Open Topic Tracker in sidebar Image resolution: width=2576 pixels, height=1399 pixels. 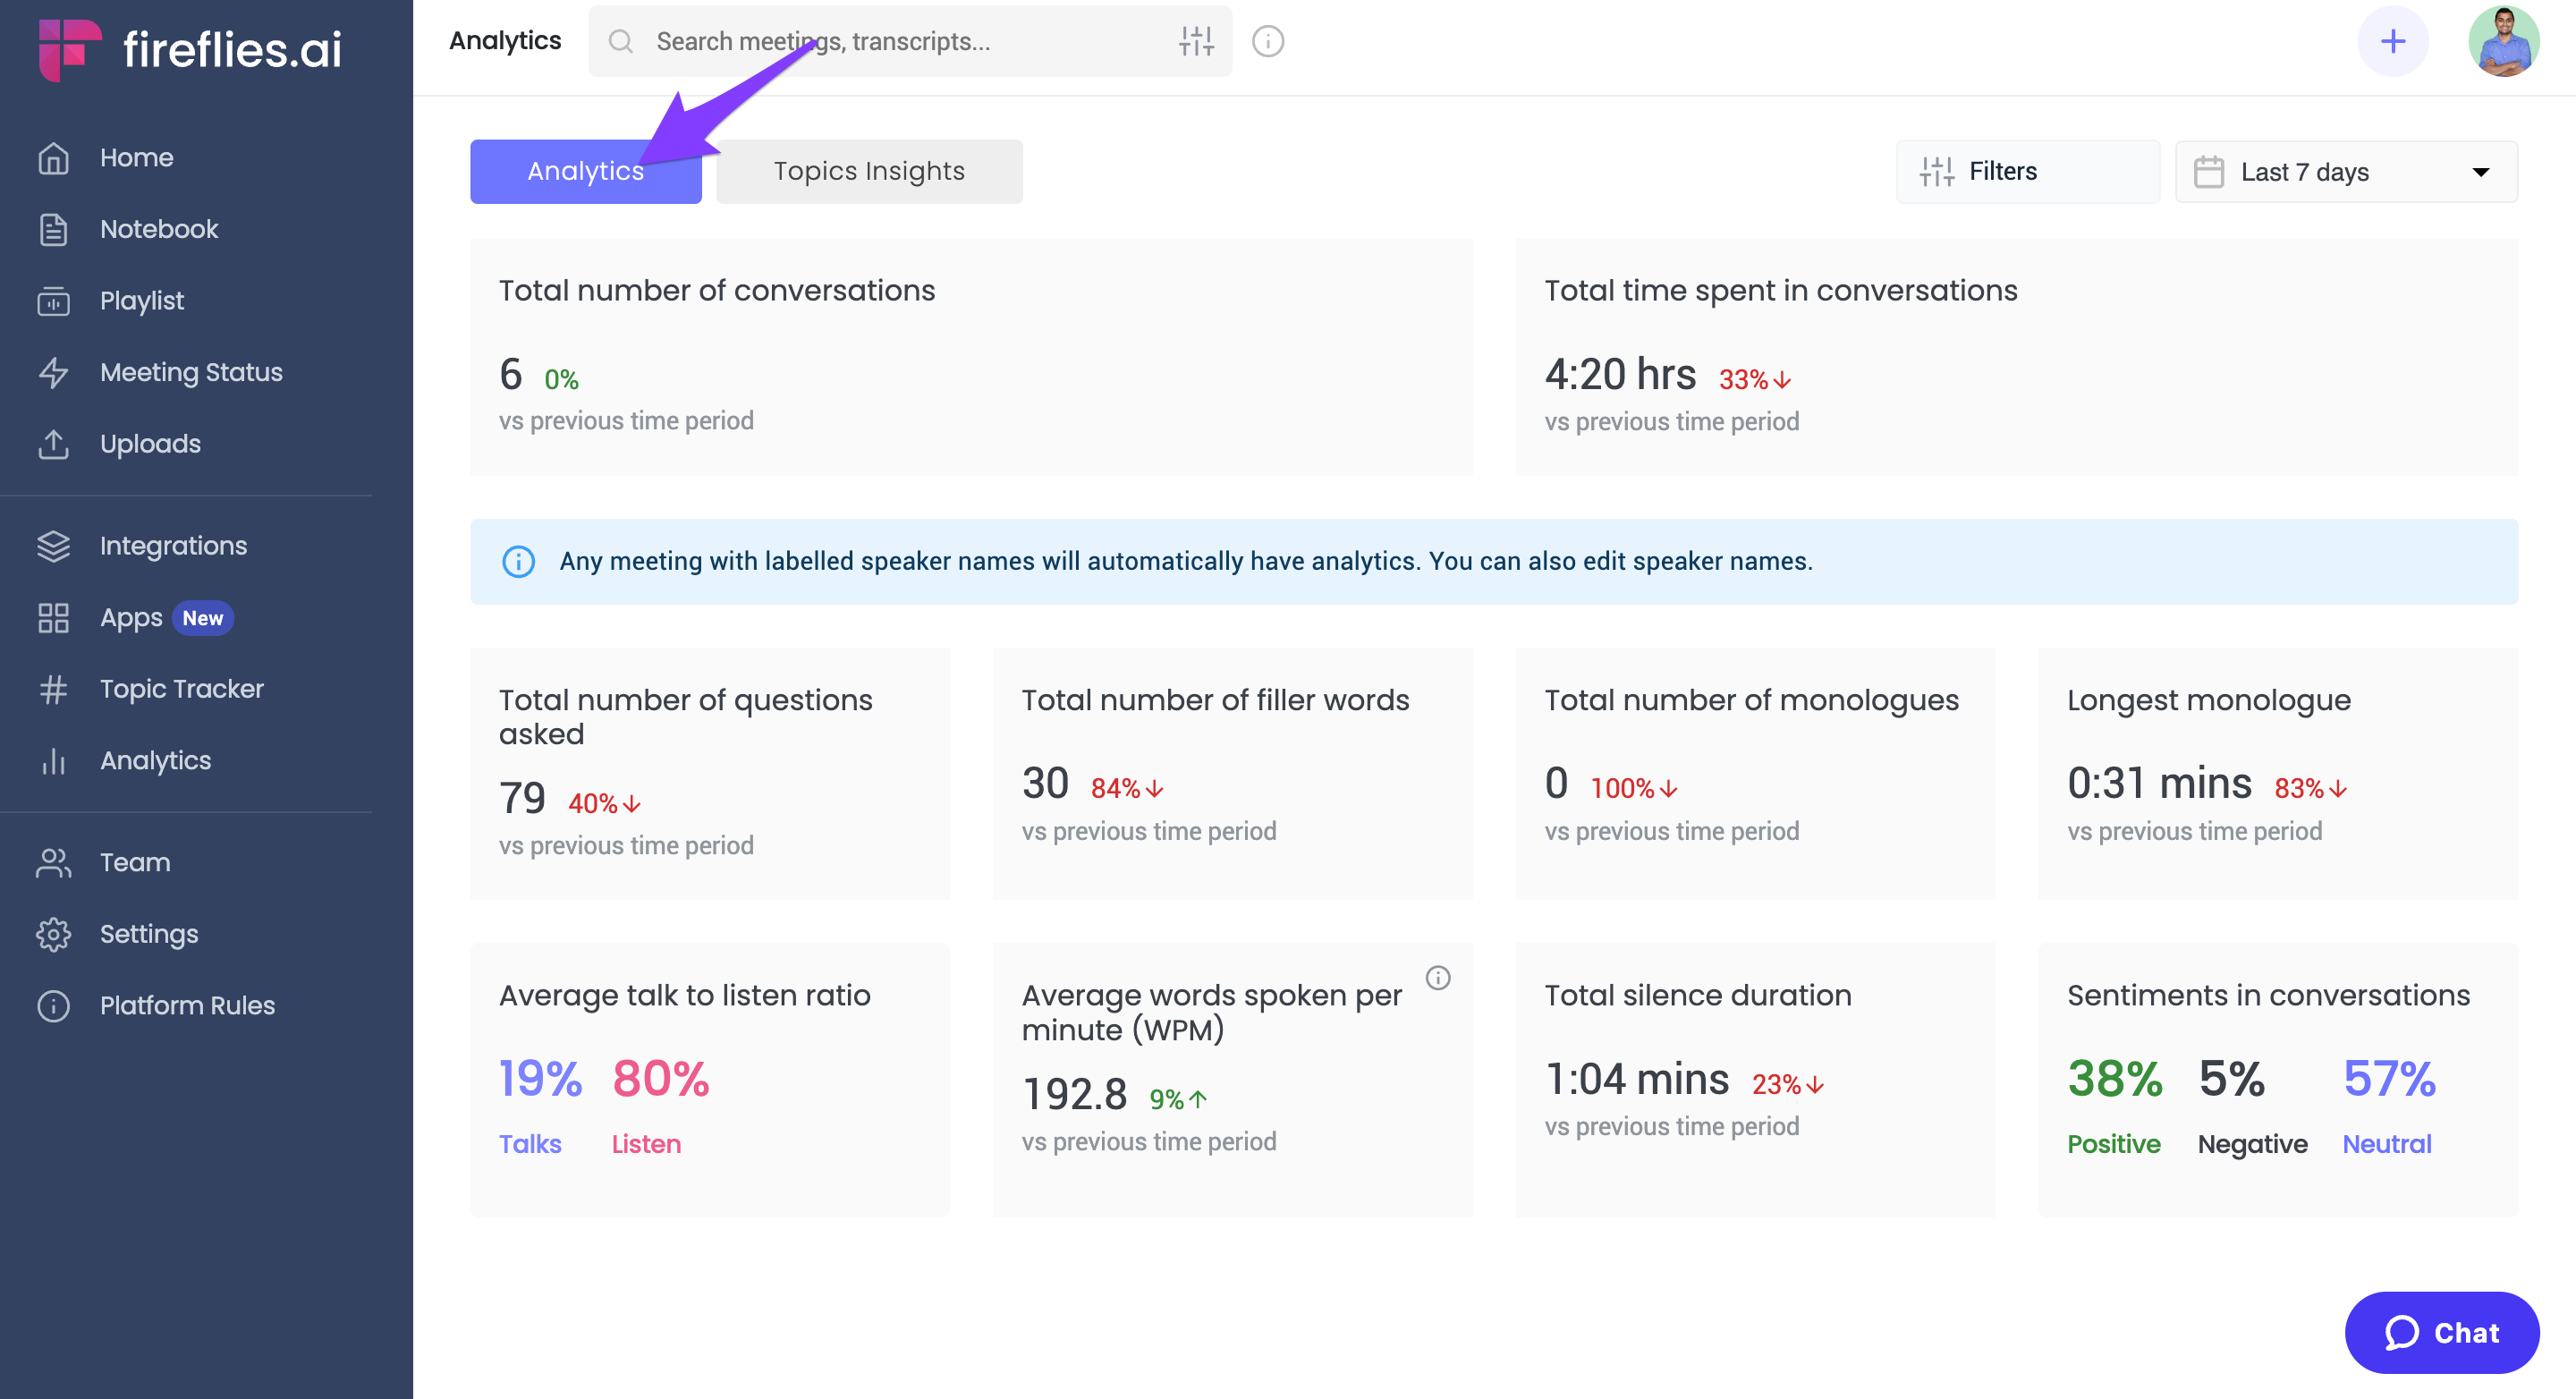coord(182,689)
